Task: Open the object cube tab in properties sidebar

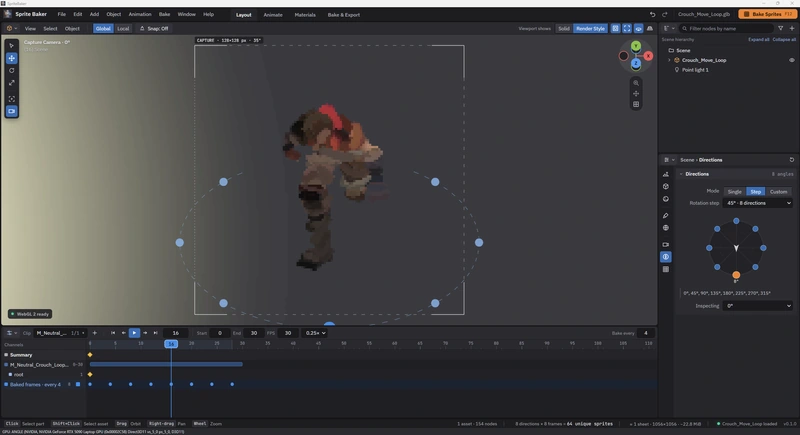Action: (x=666, y=187)
